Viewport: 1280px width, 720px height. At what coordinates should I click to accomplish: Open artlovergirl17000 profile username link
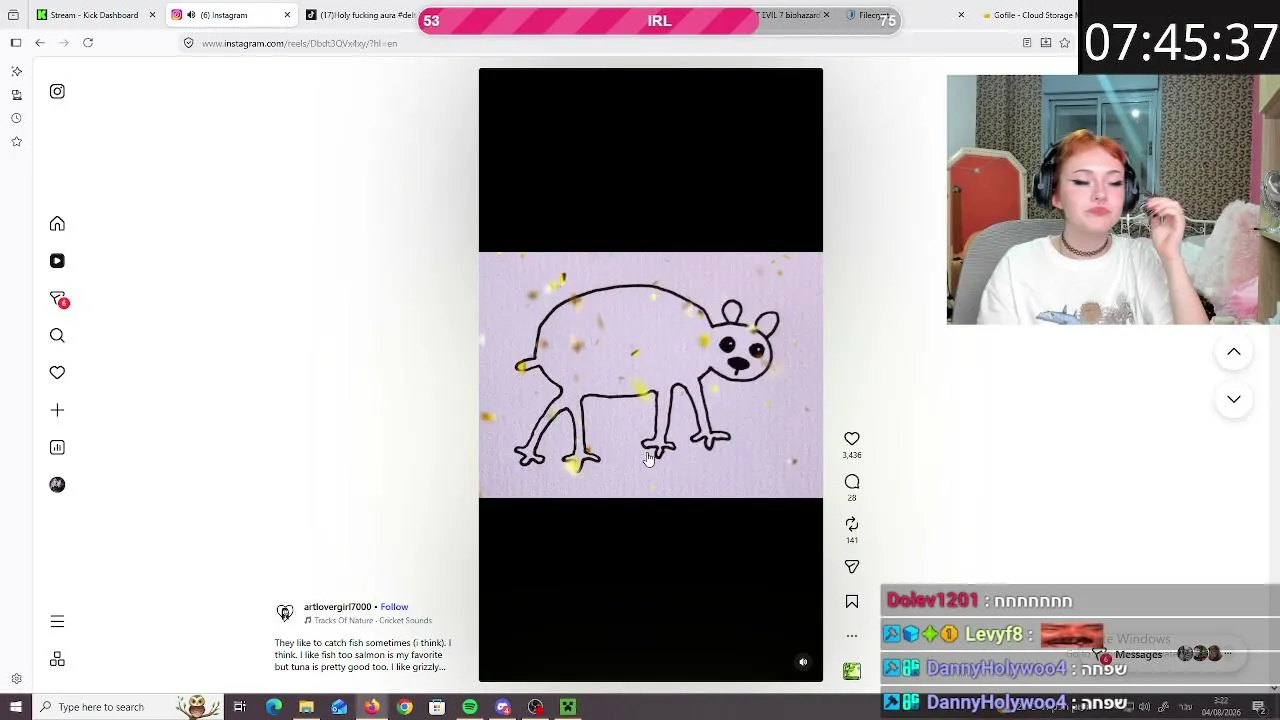337,607
